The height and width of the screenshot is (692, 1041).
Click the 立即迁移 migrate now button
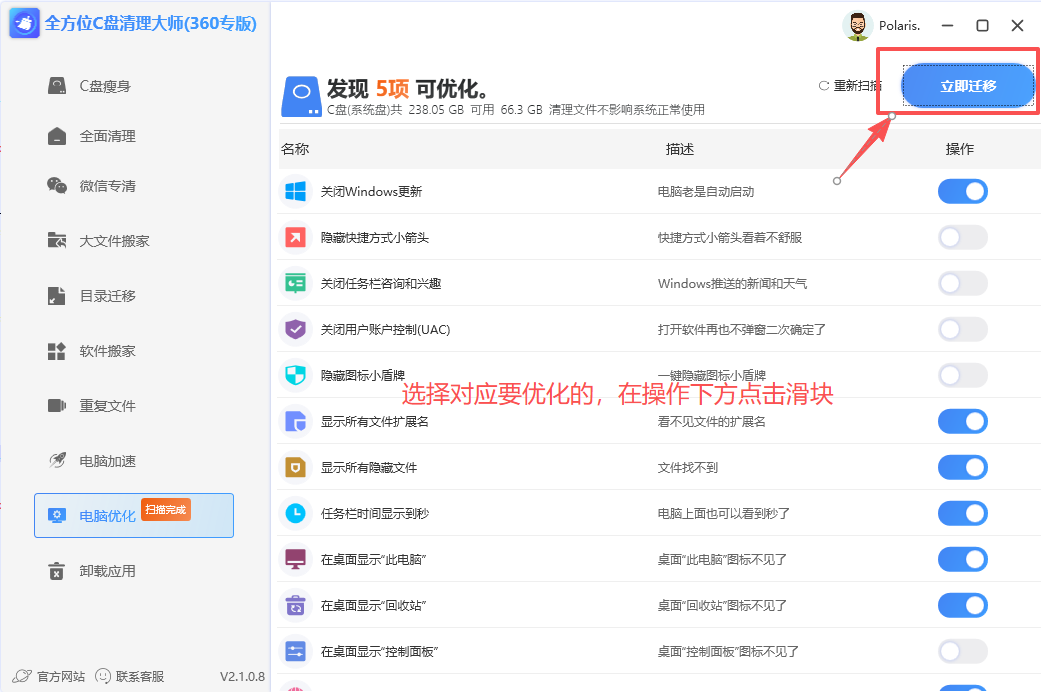pos(966,86)
